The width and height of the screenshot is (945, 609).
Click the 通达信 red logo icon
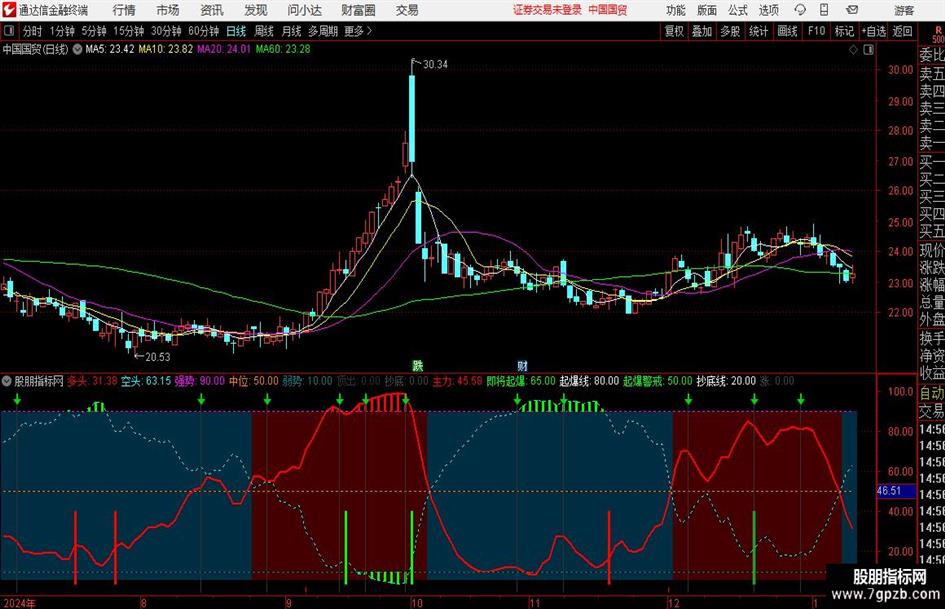point(9,10)
